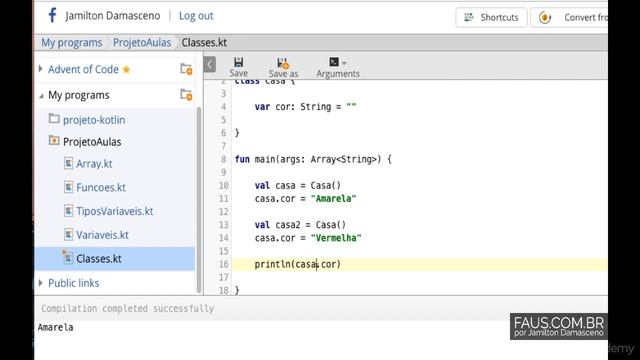Collapse sidebar with left chevron button
The width and height of the screenshot is (640, 360).
tap(209, 64)
